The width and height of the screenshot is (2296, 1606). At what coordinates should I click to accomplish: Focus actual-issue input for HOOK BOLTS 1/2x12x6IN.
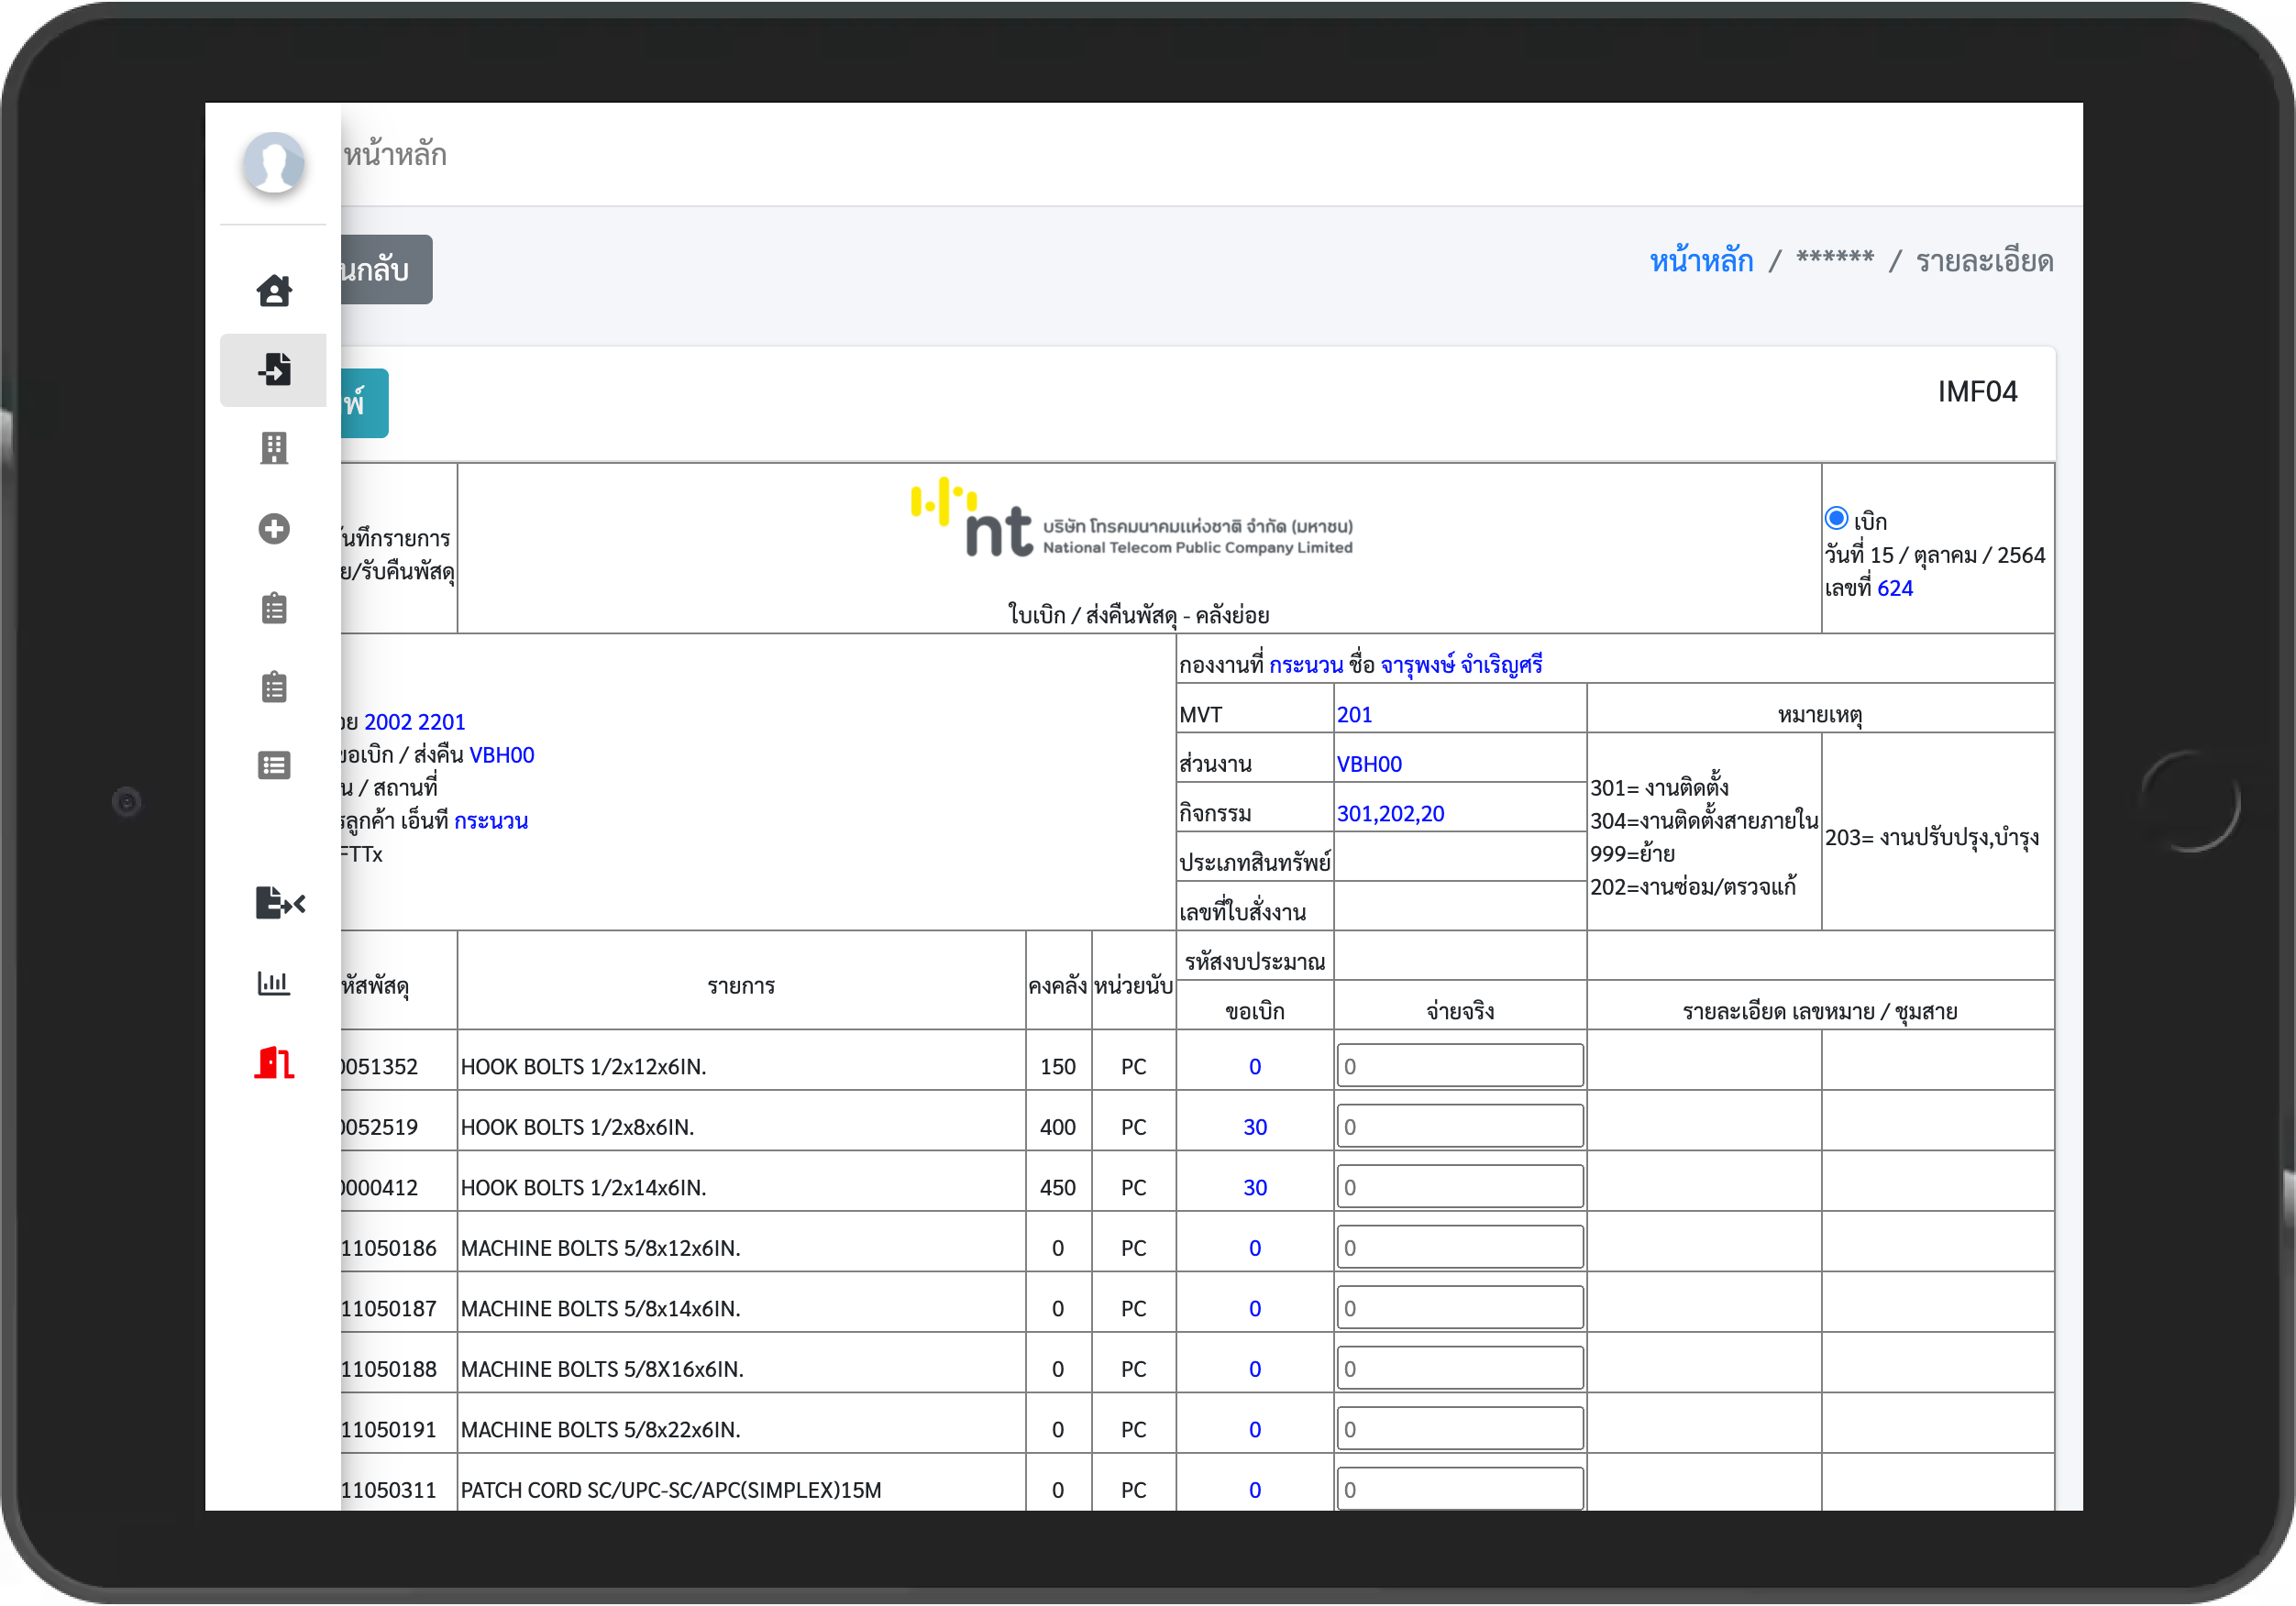coord(1460,1065)
